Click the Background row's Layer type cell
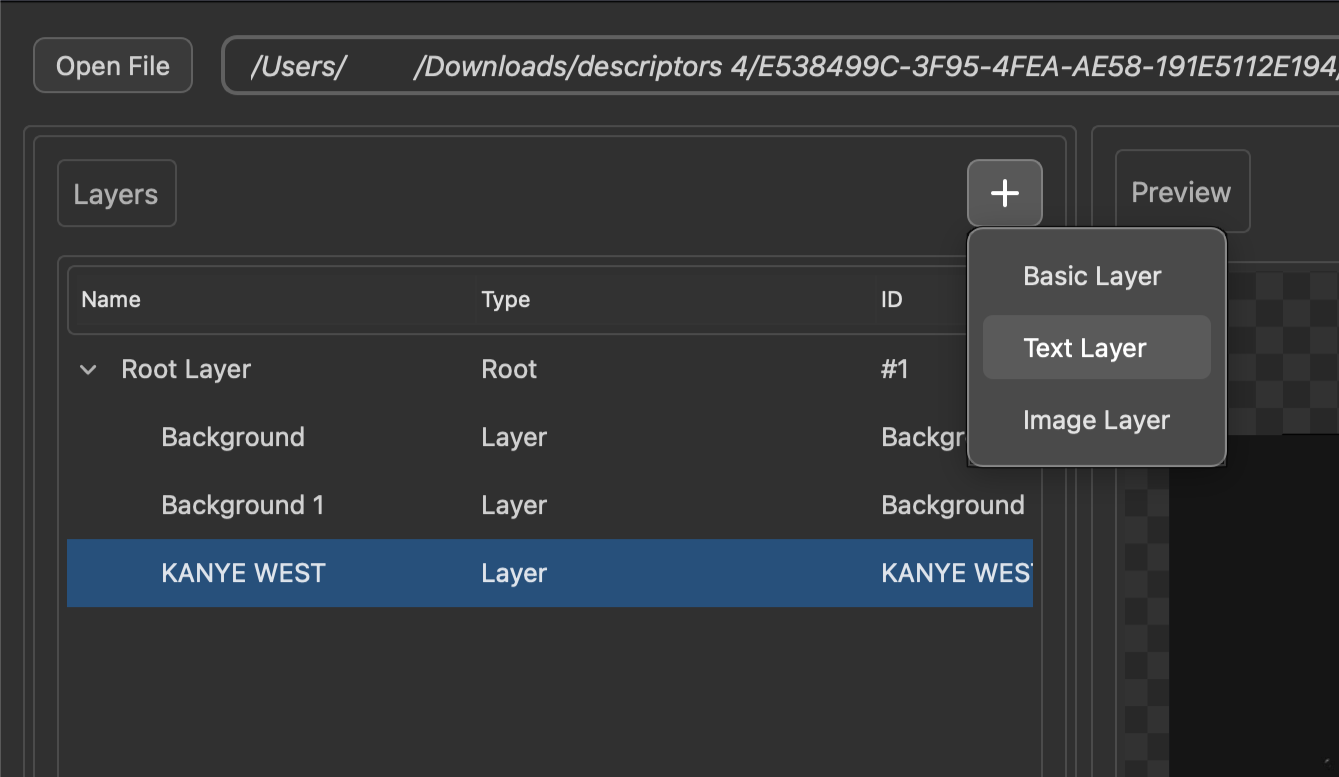 514,438
